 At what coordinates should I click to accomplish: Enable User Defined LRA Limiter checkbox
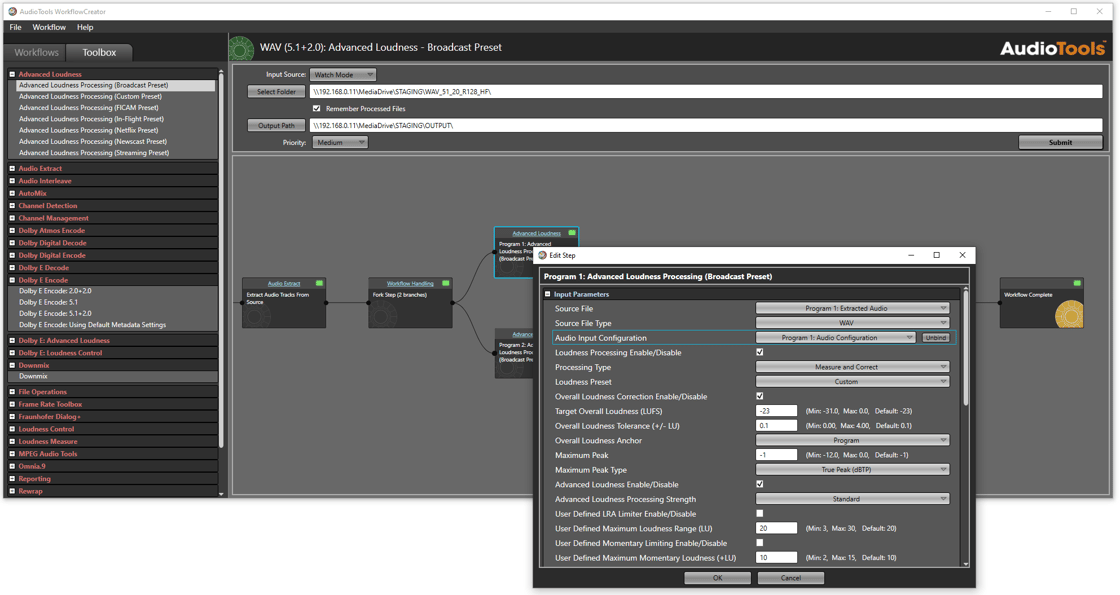point(760,514)
